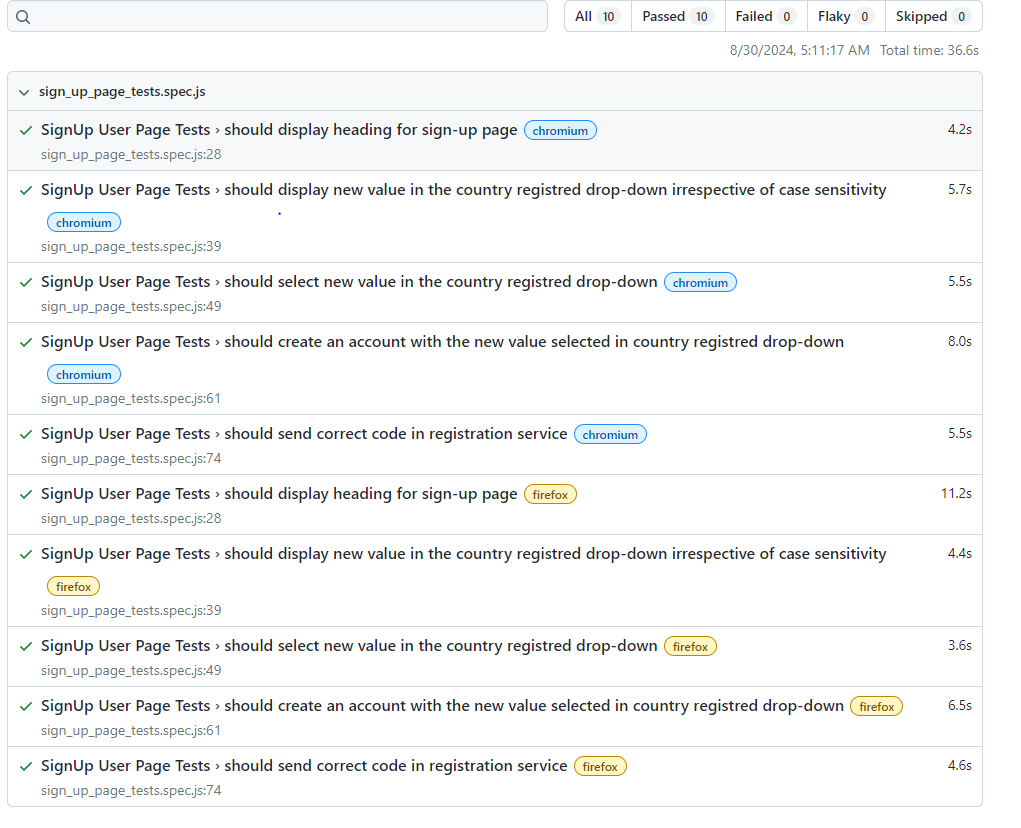Filter by Failed tests
This screenshot has width=1021, height=828.
(766, 16)
